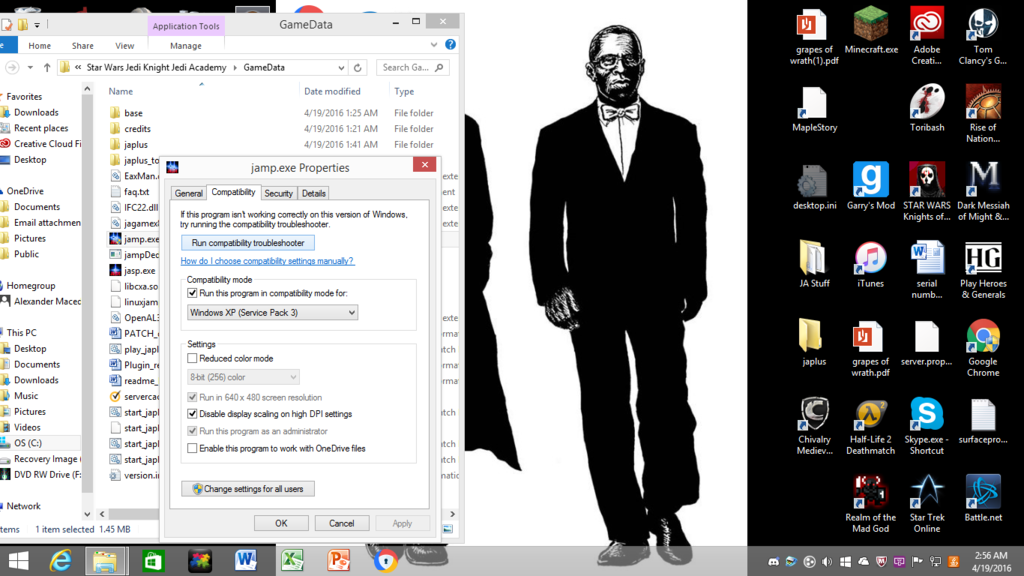Select the OS (C:) drive in sidebar
The width and height of the screenshot is (1024, 576).
pyautogui.click(x=28, y=443)
